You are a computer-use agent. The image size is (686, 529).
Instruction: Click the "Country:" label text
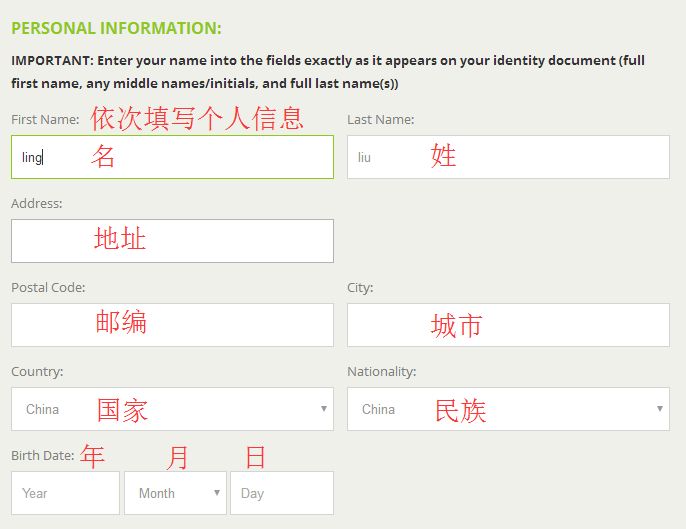pyautogui.click(x=37, y=371)
